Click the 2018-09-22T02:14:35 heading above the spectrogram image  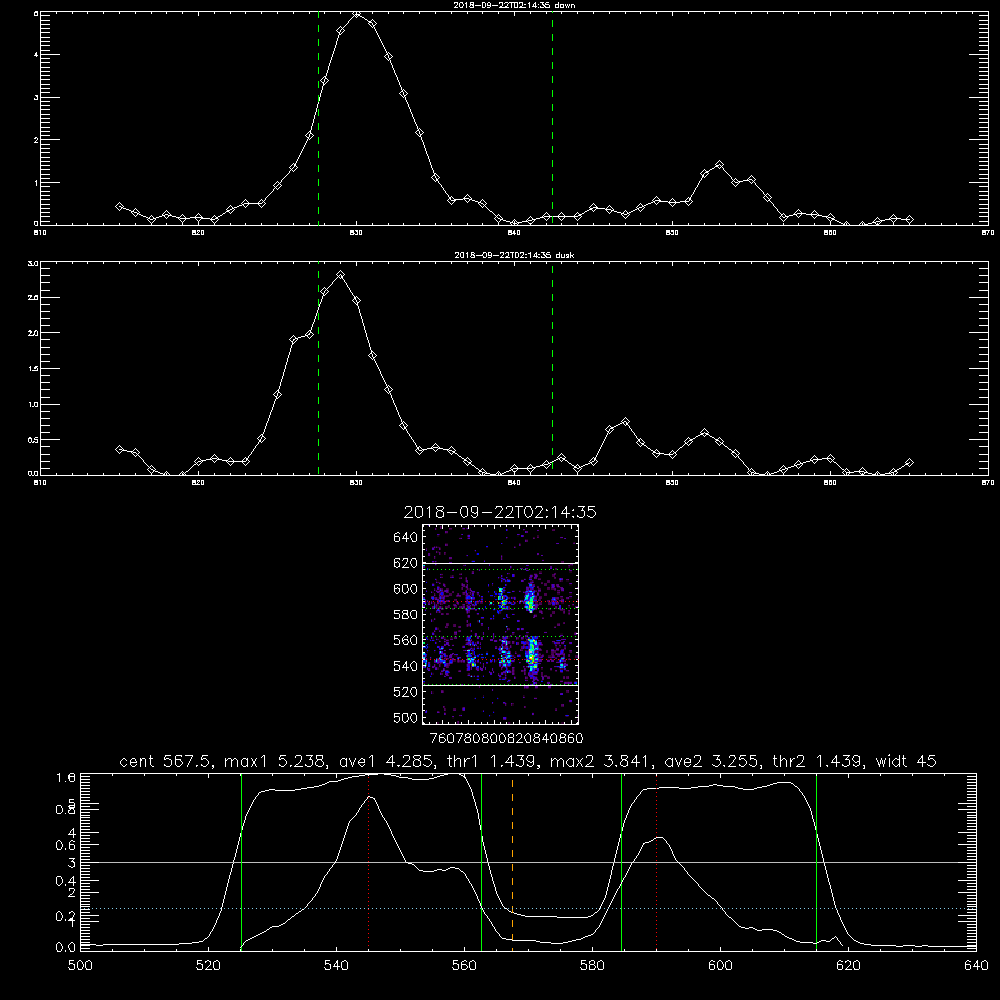pyautogui.click(x=500, y=512)
